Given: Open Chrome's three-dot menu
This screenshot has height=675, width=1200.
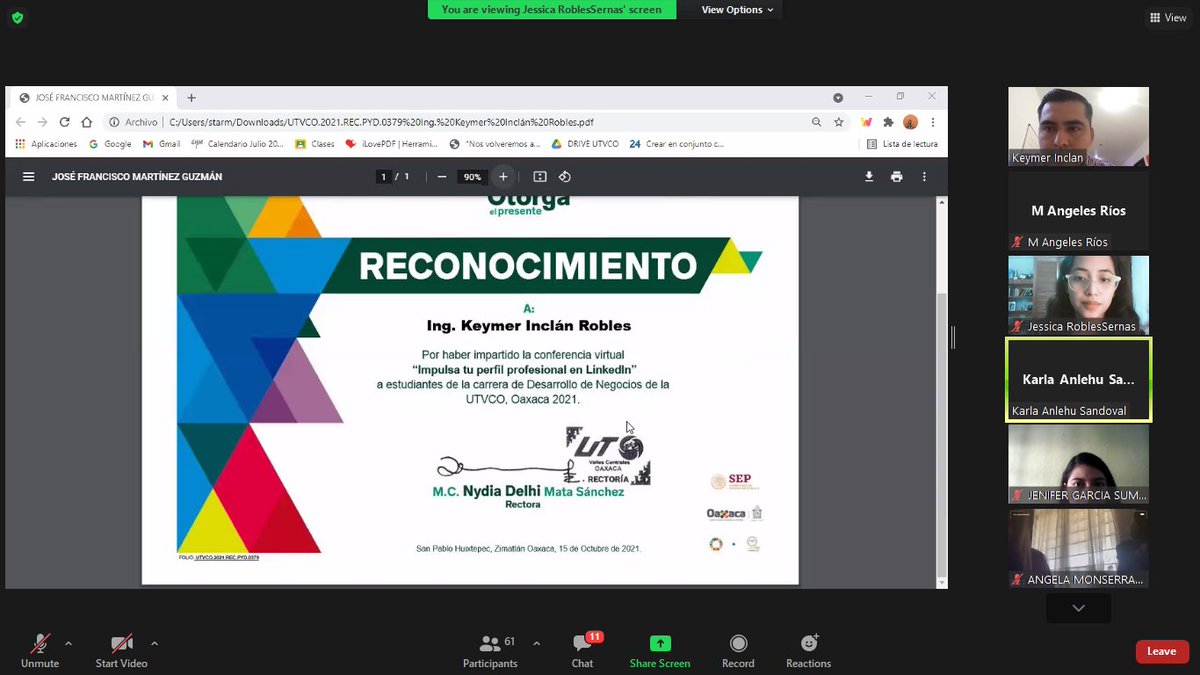Looking at the screenshot, I should coord(933,122).
